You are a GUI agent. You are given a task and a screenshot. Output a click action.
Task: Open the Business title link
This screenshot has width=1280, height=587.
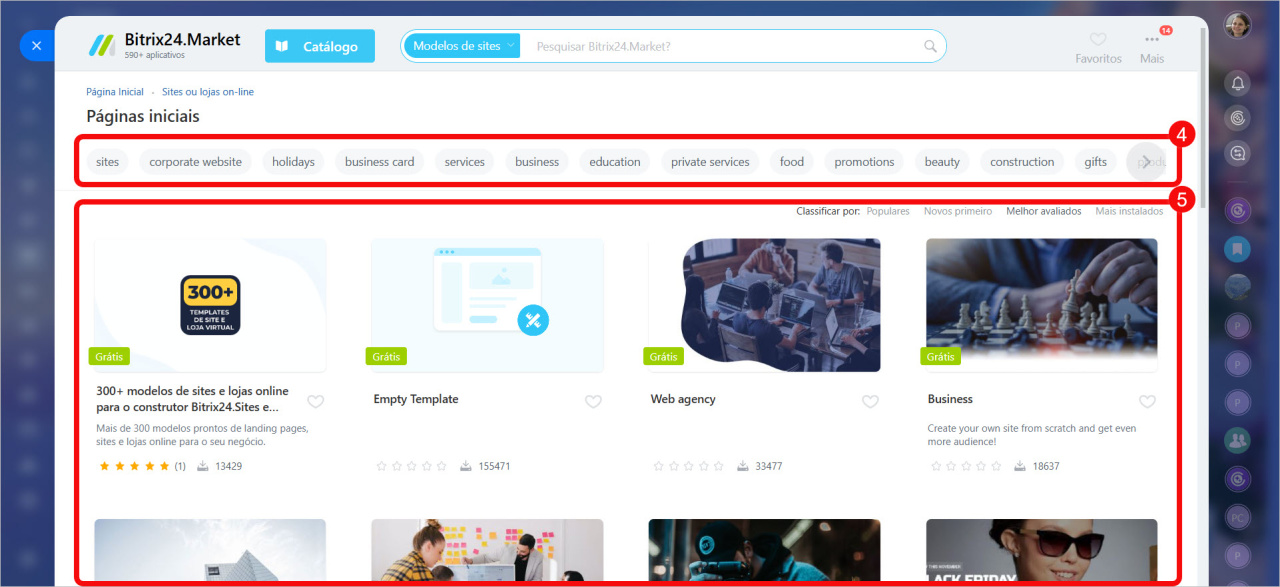[x=950, y=399]
